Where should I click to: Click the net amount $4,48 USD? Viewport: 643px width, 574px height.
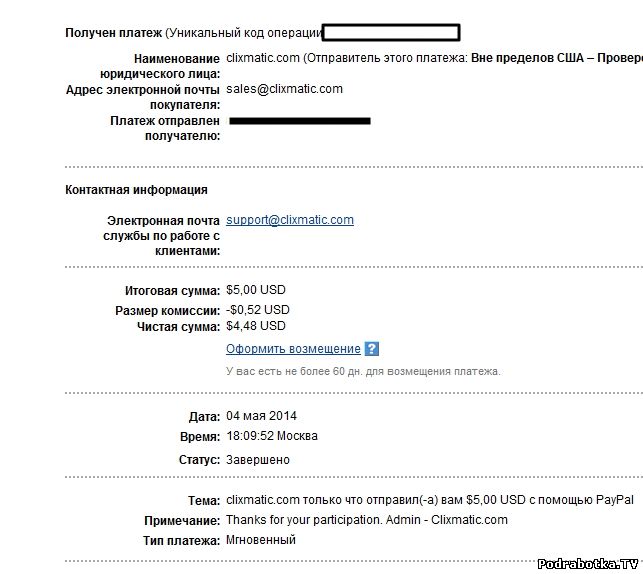coord(256,326)
